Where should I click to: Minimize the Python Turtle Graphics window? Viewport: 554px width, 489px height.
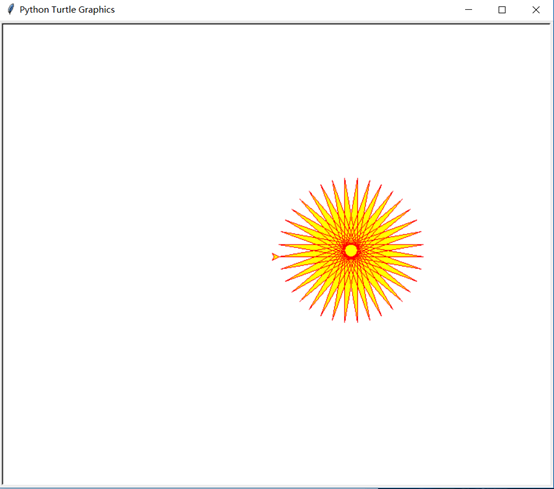point(468,10)
